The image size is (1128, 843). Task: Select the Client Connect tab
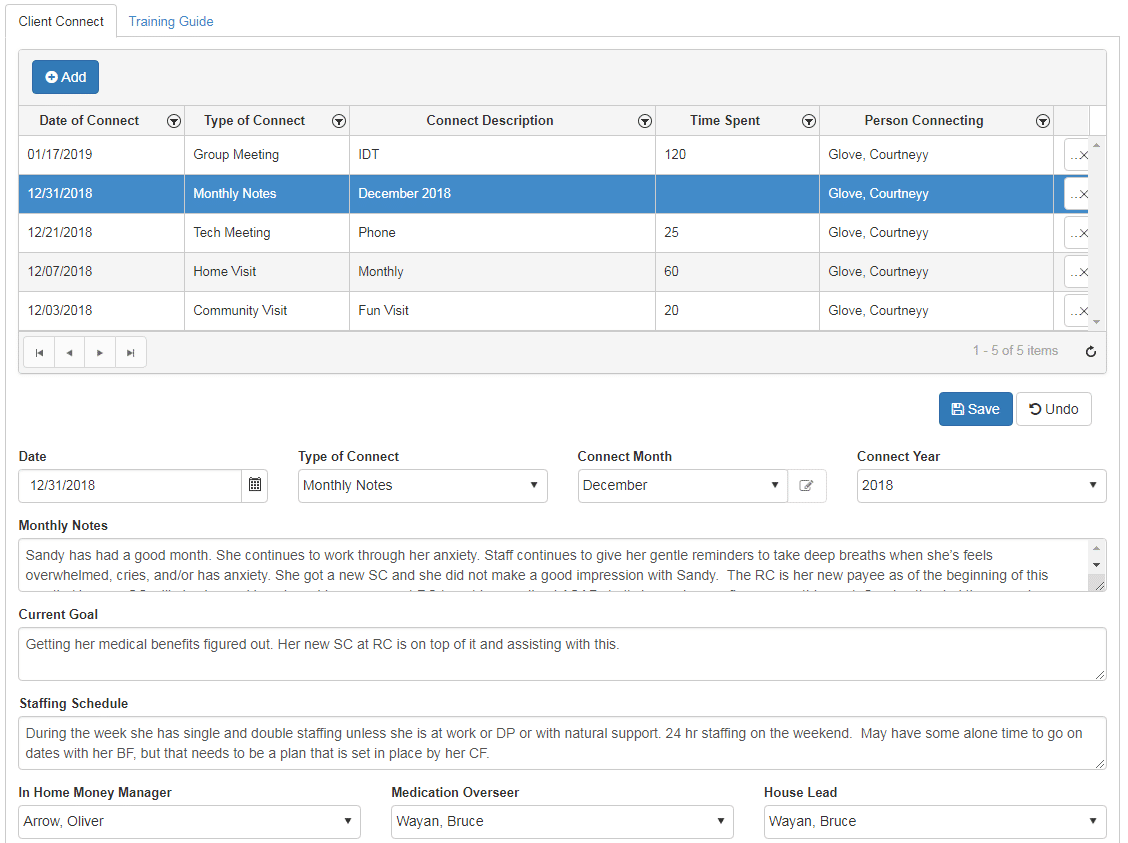tap(61, 20)
